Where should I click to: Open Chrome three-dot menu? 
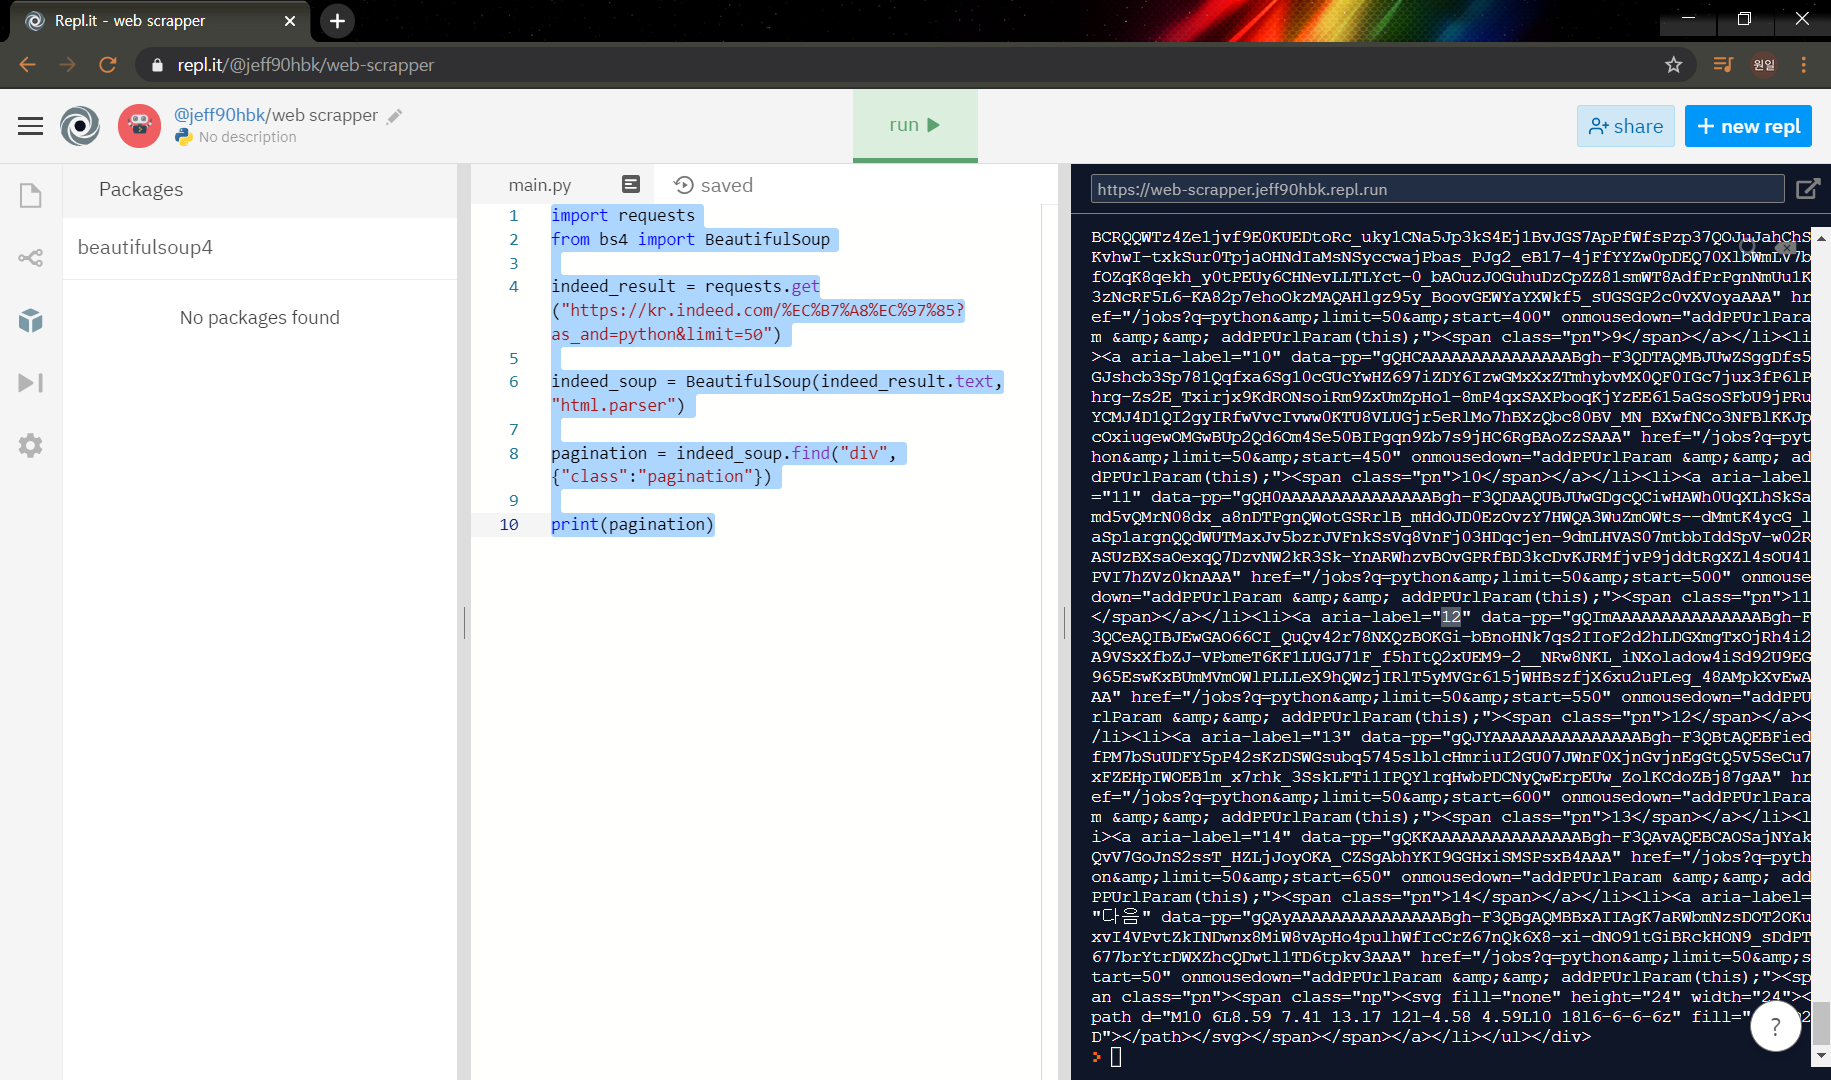[1804, 65]
